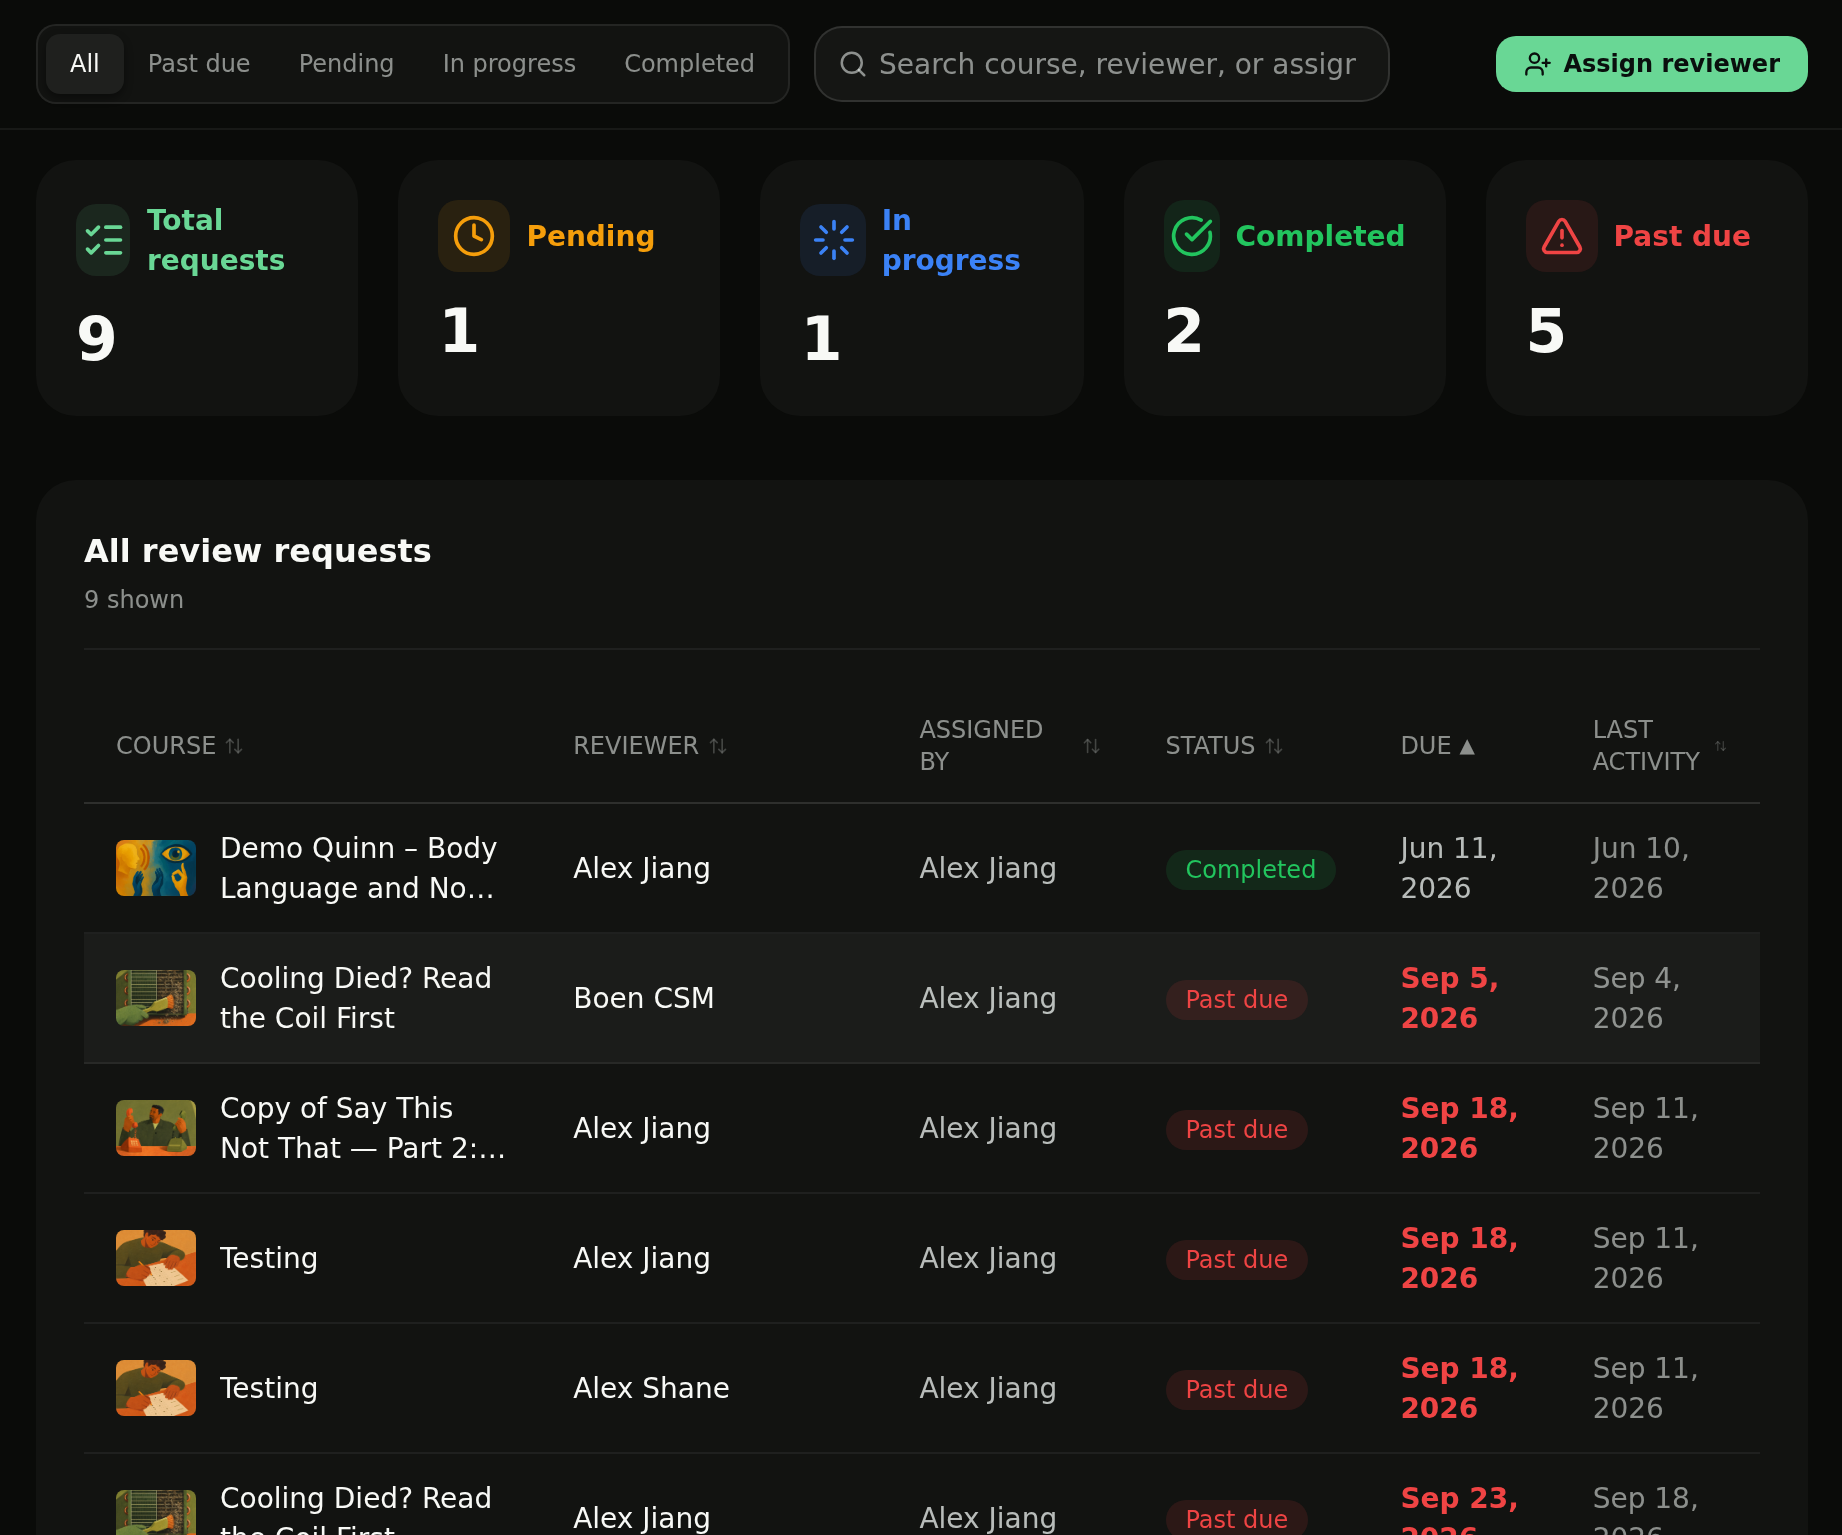Click the All review requests heading
The height and width of the screenshot is (1535, 1842).
pyautogui.click(x=257, y=551)
